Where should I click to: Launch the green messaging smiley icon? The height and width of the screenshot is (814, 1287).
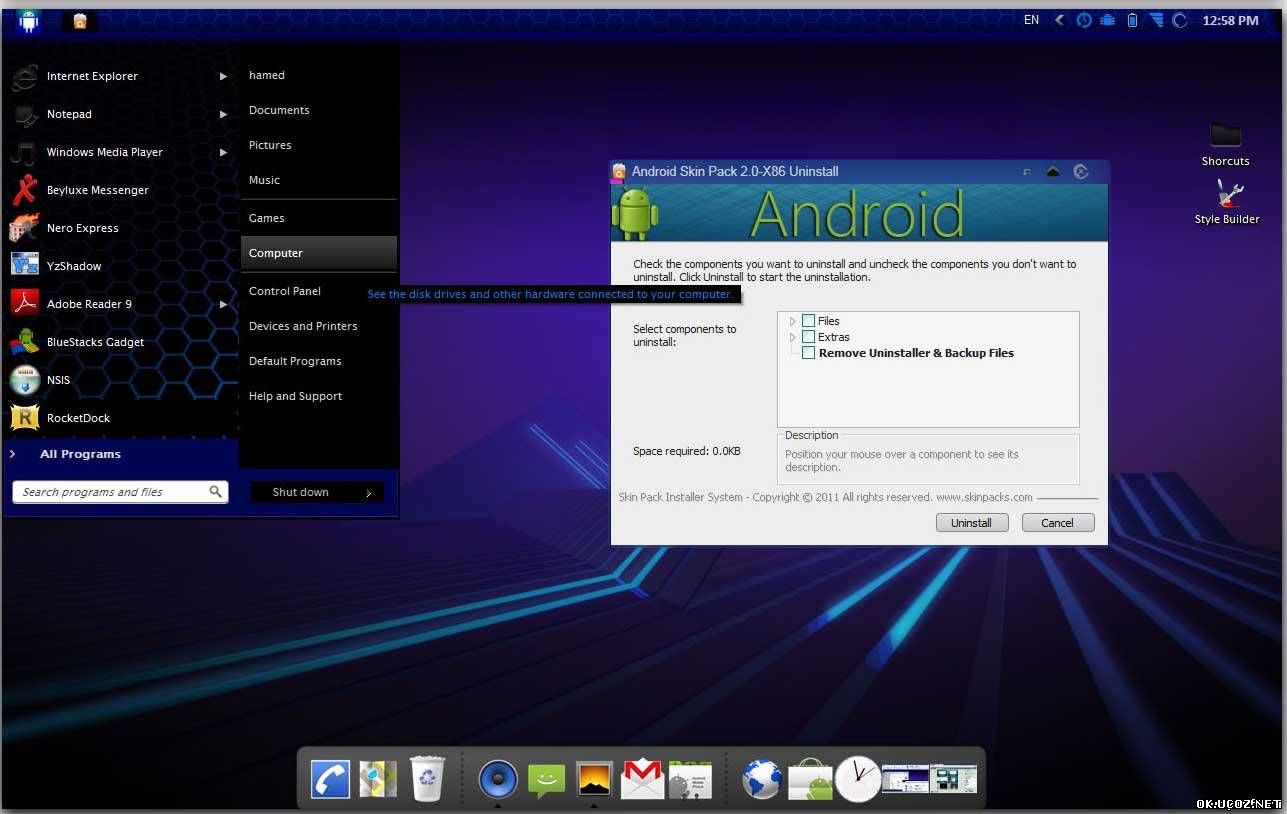546,781
